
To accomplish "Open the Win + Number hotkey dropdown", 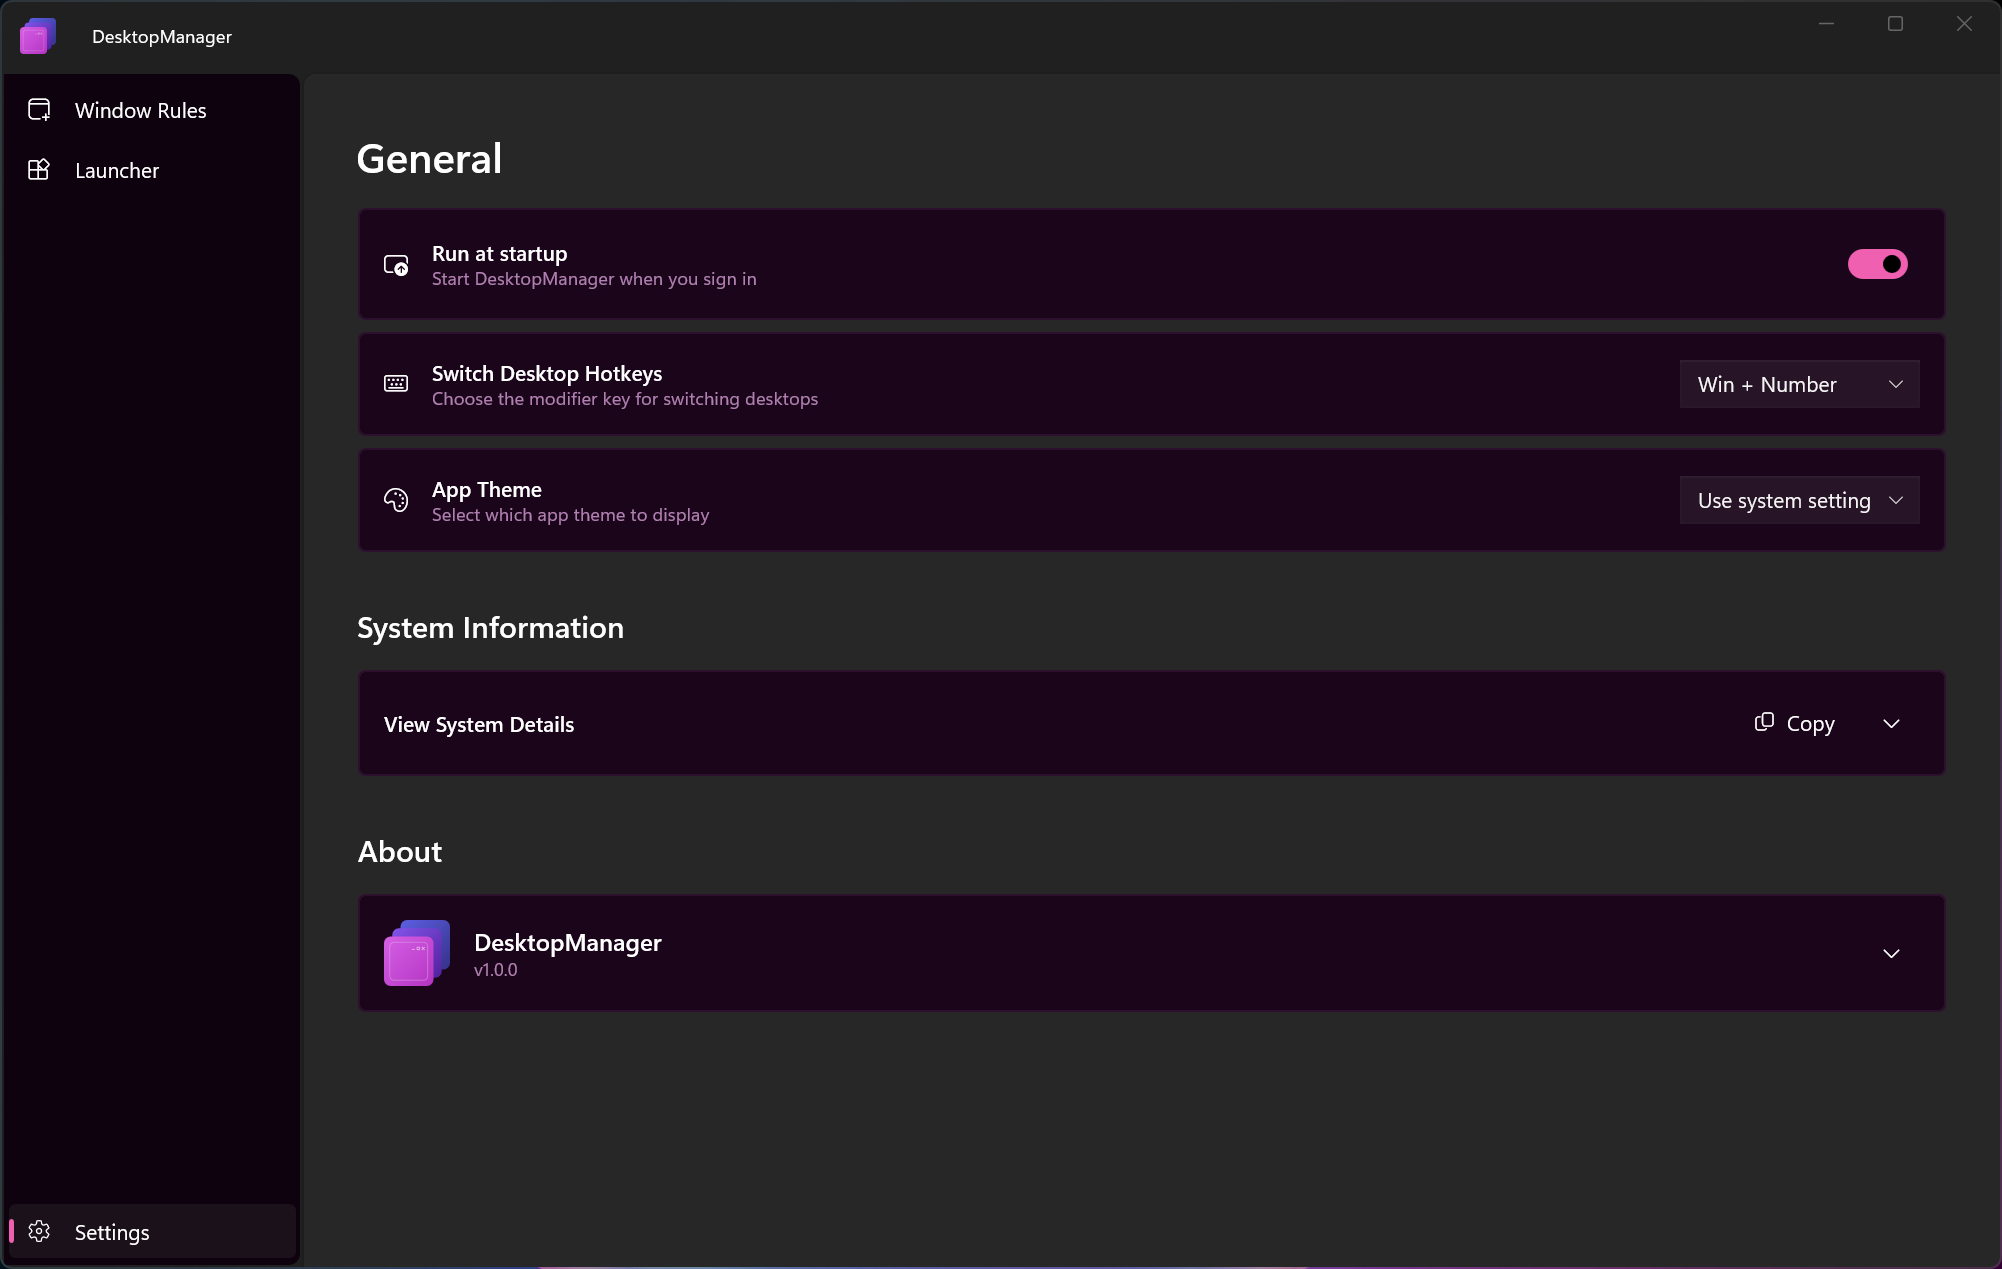I will pyautogui.click(x=1799, y=384).
